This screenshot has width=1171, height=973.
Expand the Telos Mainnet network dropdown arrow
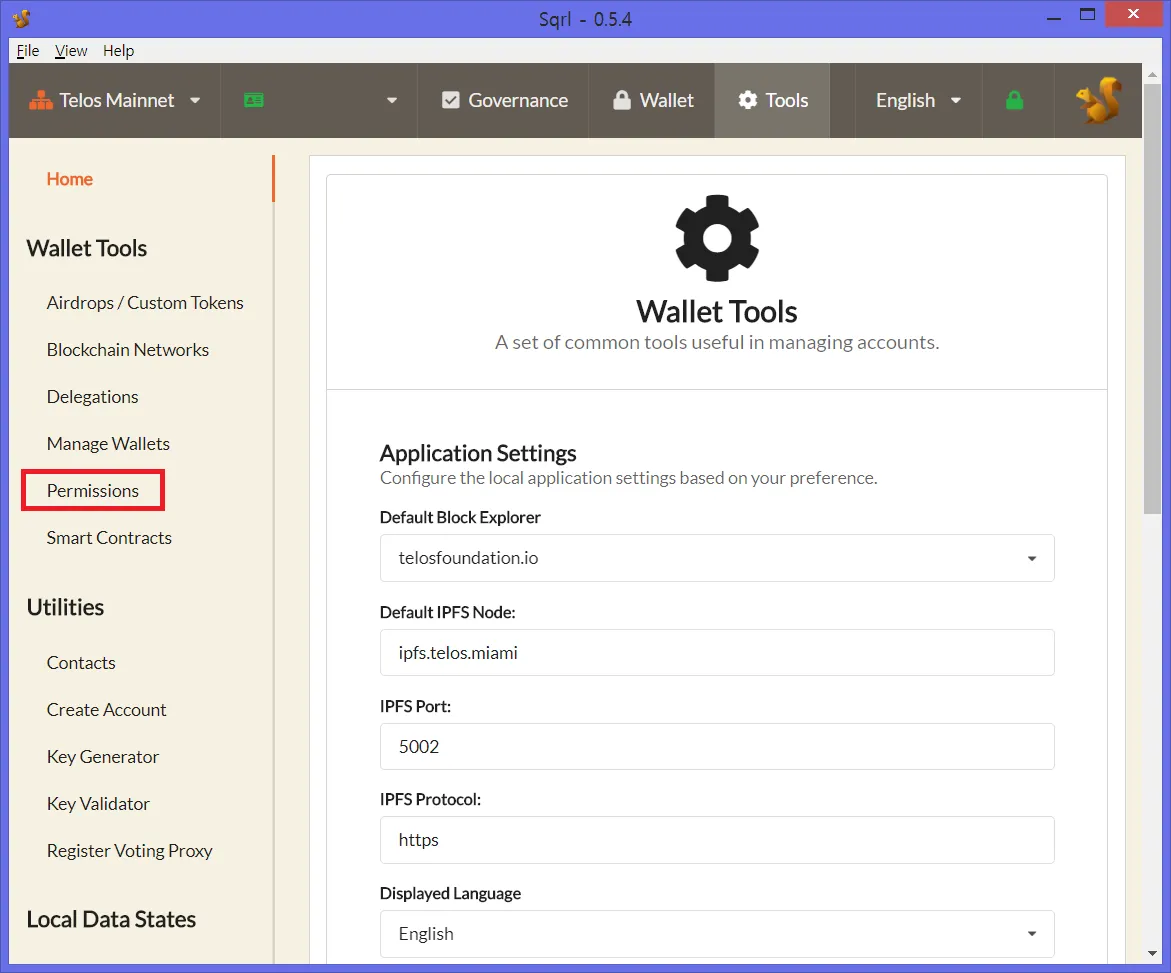tap(195, 100)
